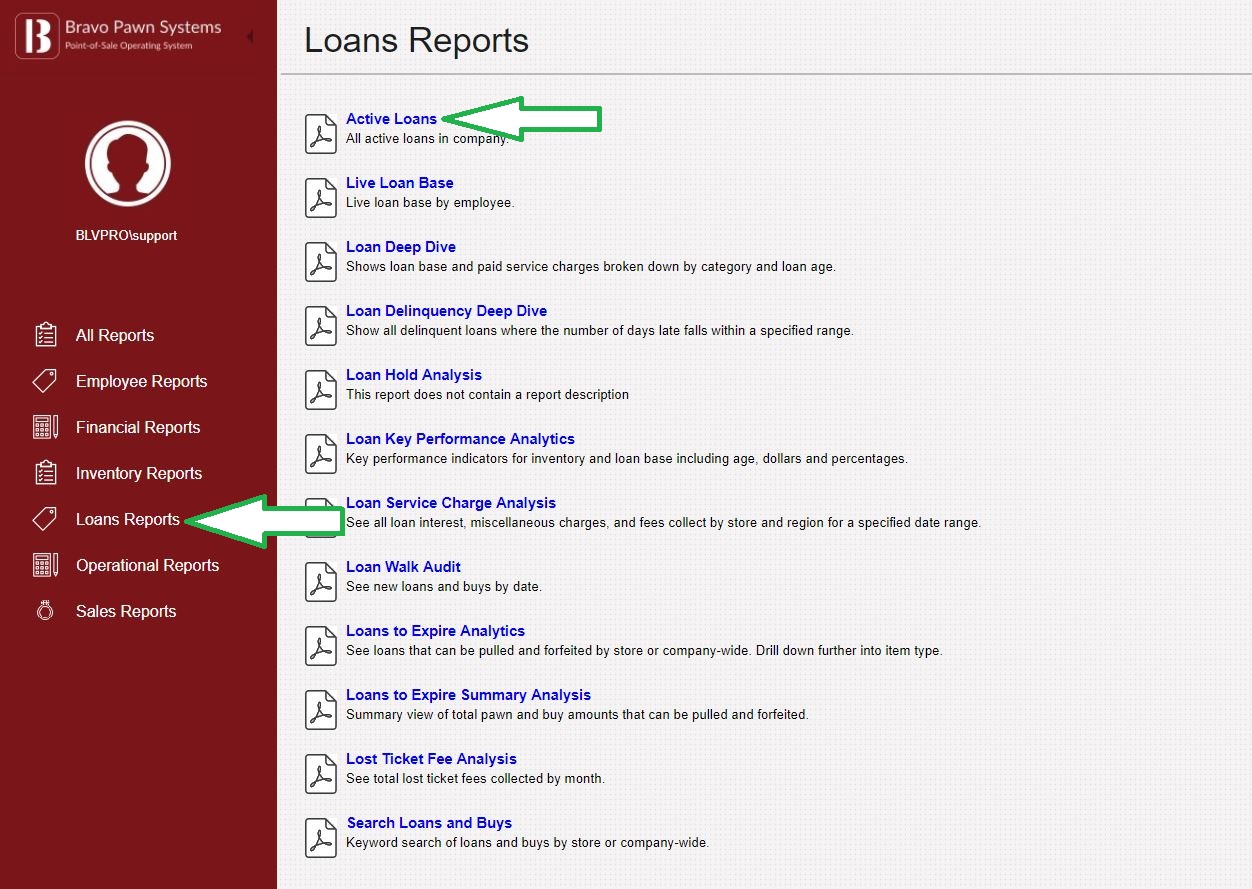
Task: Click the calculator icon next to Operational Reports
Action: (x=45, y=565)
